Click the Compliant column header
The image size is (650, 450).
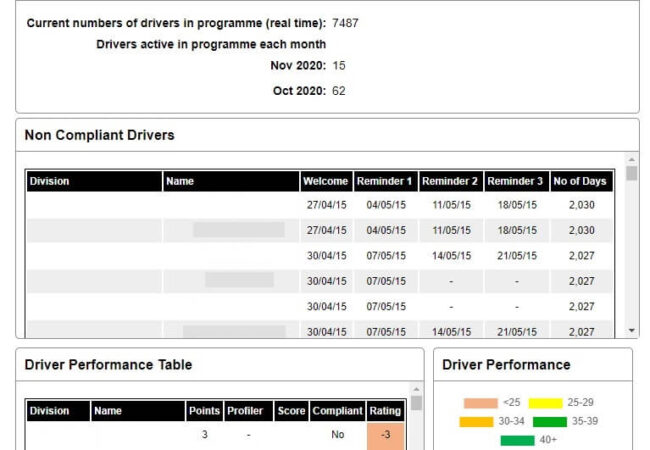pyautogui.click(x=337, y=411)
